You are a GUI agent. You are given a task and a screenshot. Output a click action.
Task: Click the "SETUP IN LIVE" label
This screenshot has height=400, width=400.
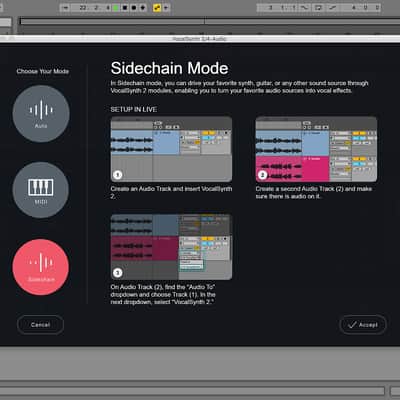tap(134, 109)
